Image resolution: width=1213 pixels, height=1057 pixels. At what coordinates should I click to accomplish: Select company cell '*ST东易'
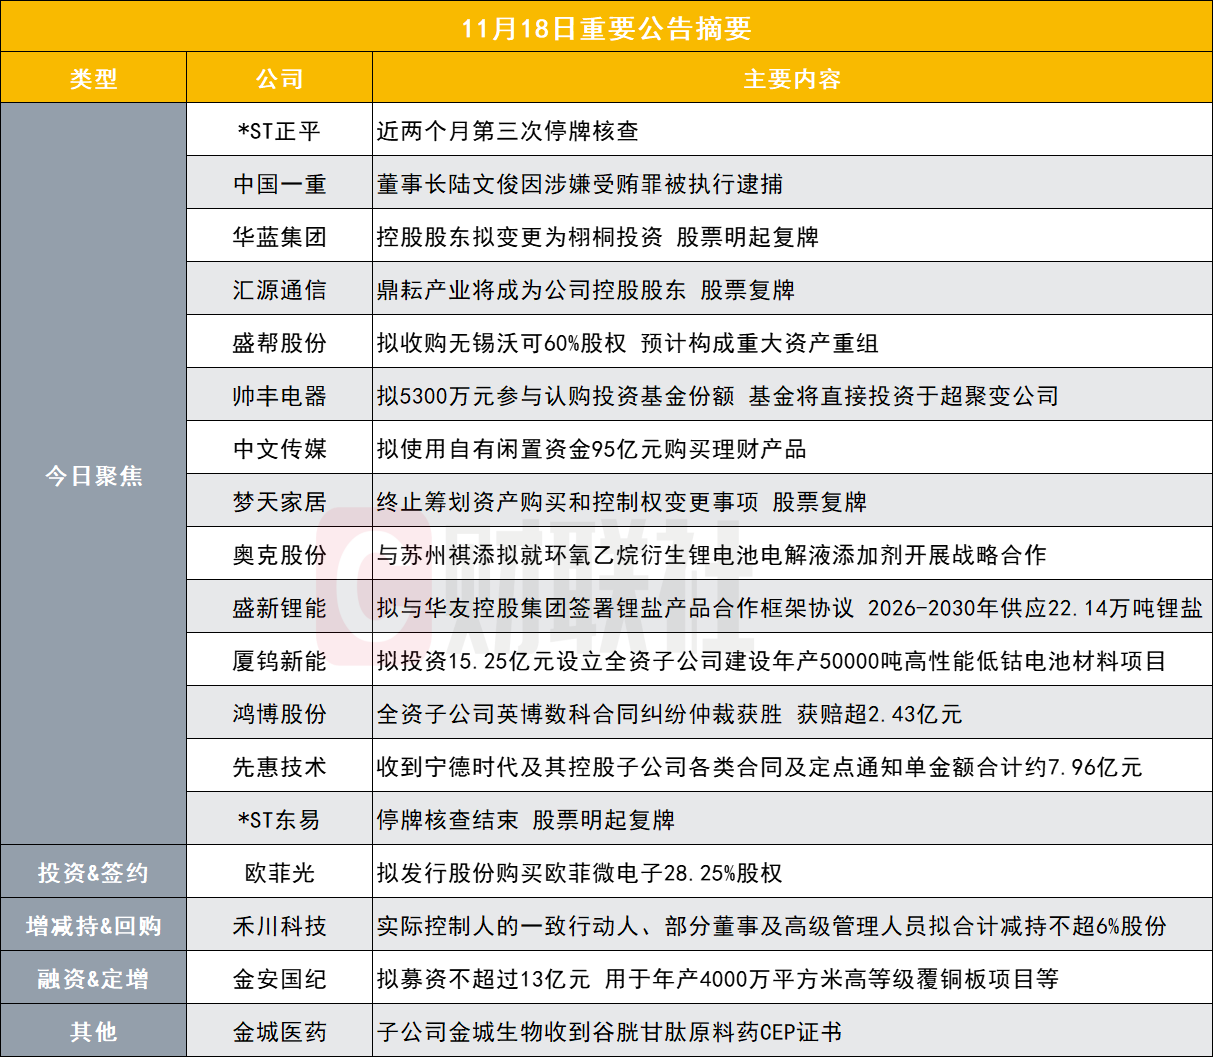(279, 820)
